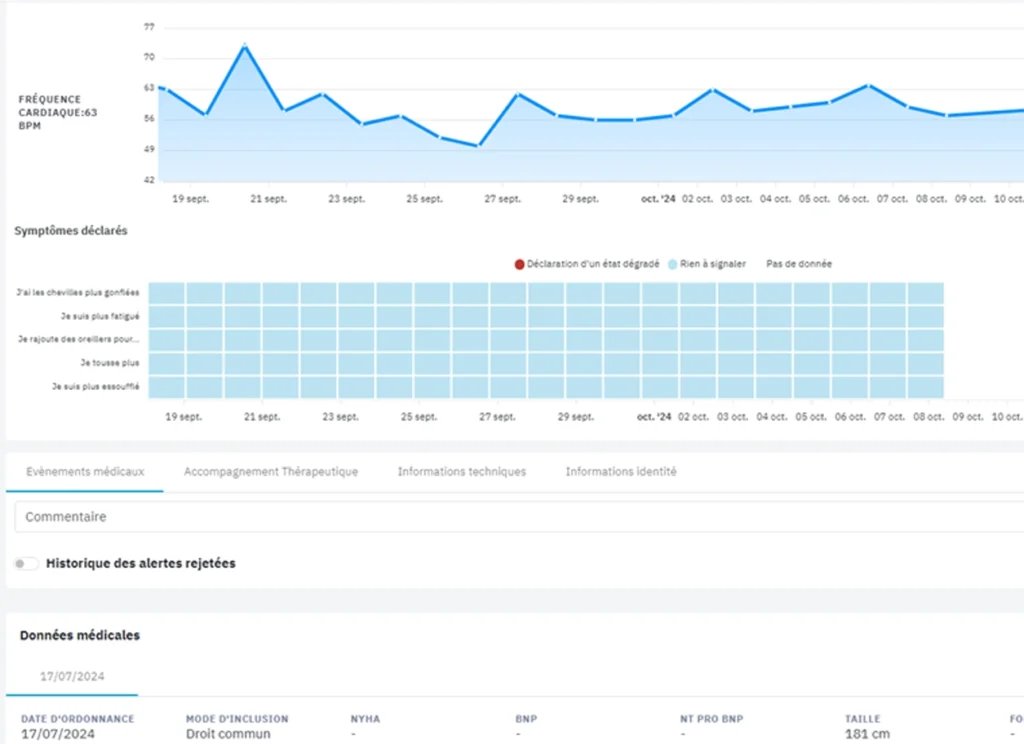
Task: Select the 'Je tousse plus' symptom label
Action: (x=110, y=362)
